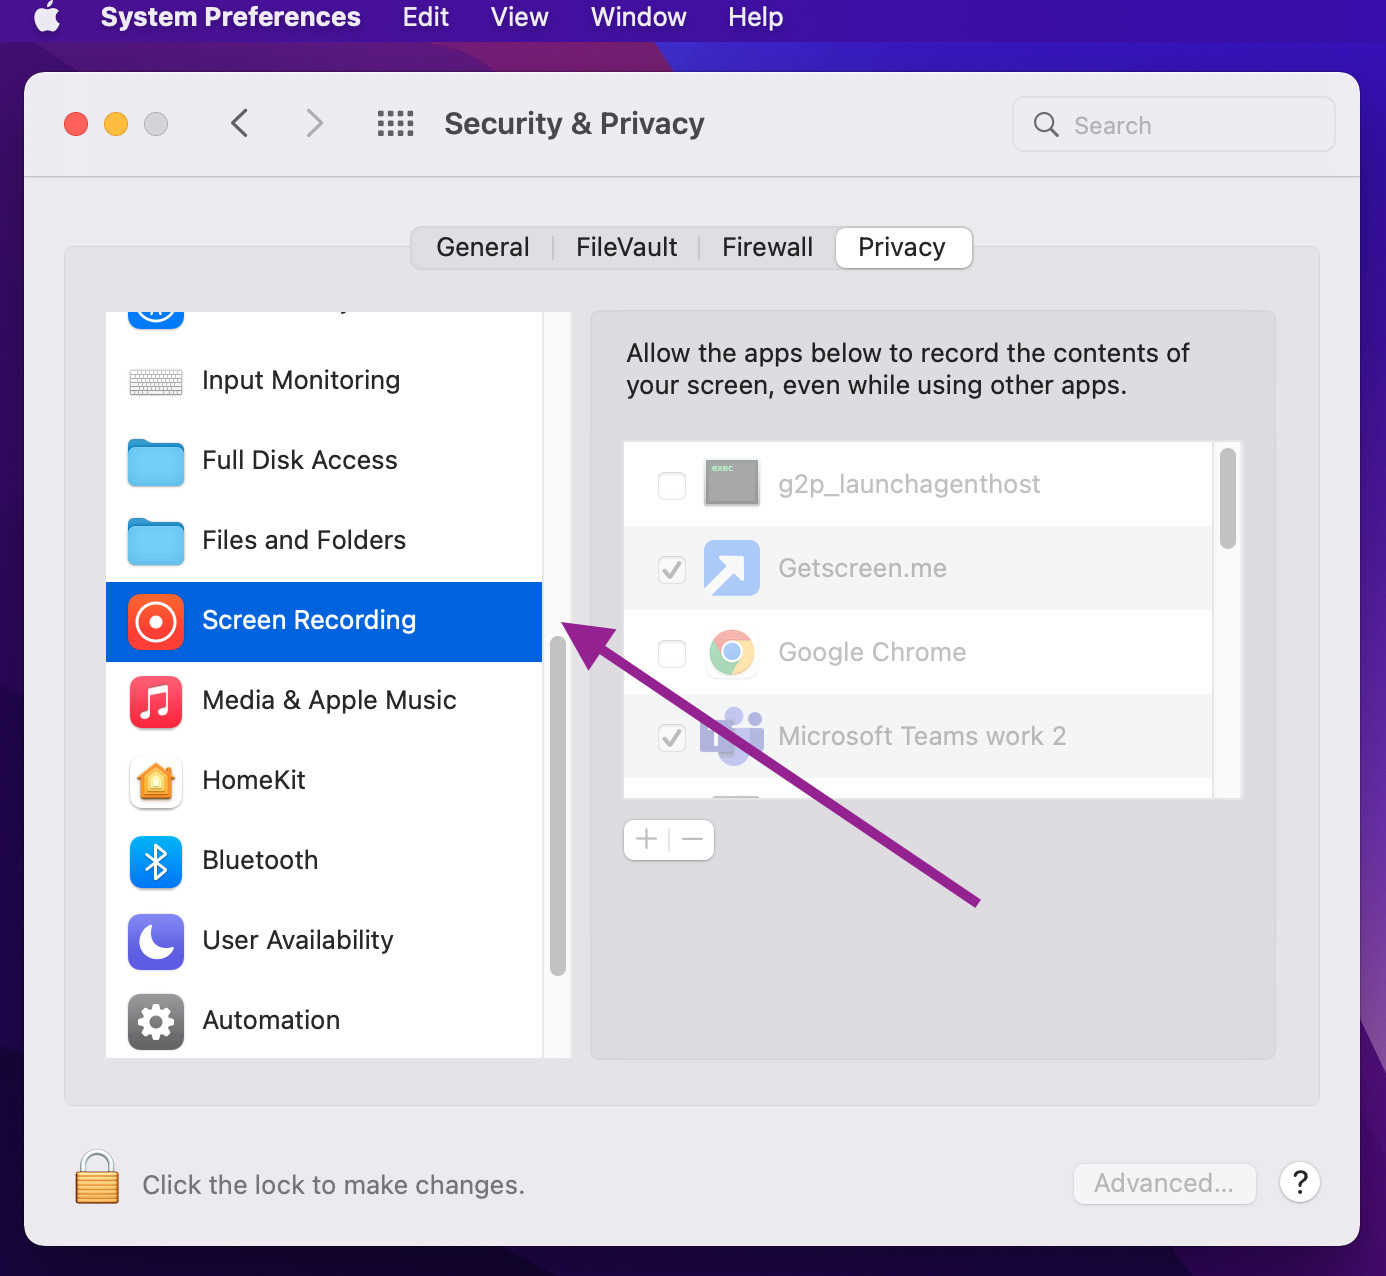The image size is (1386, 1276).
Task: Click the Automation gear icon
Action: [x=156, y=1022]
